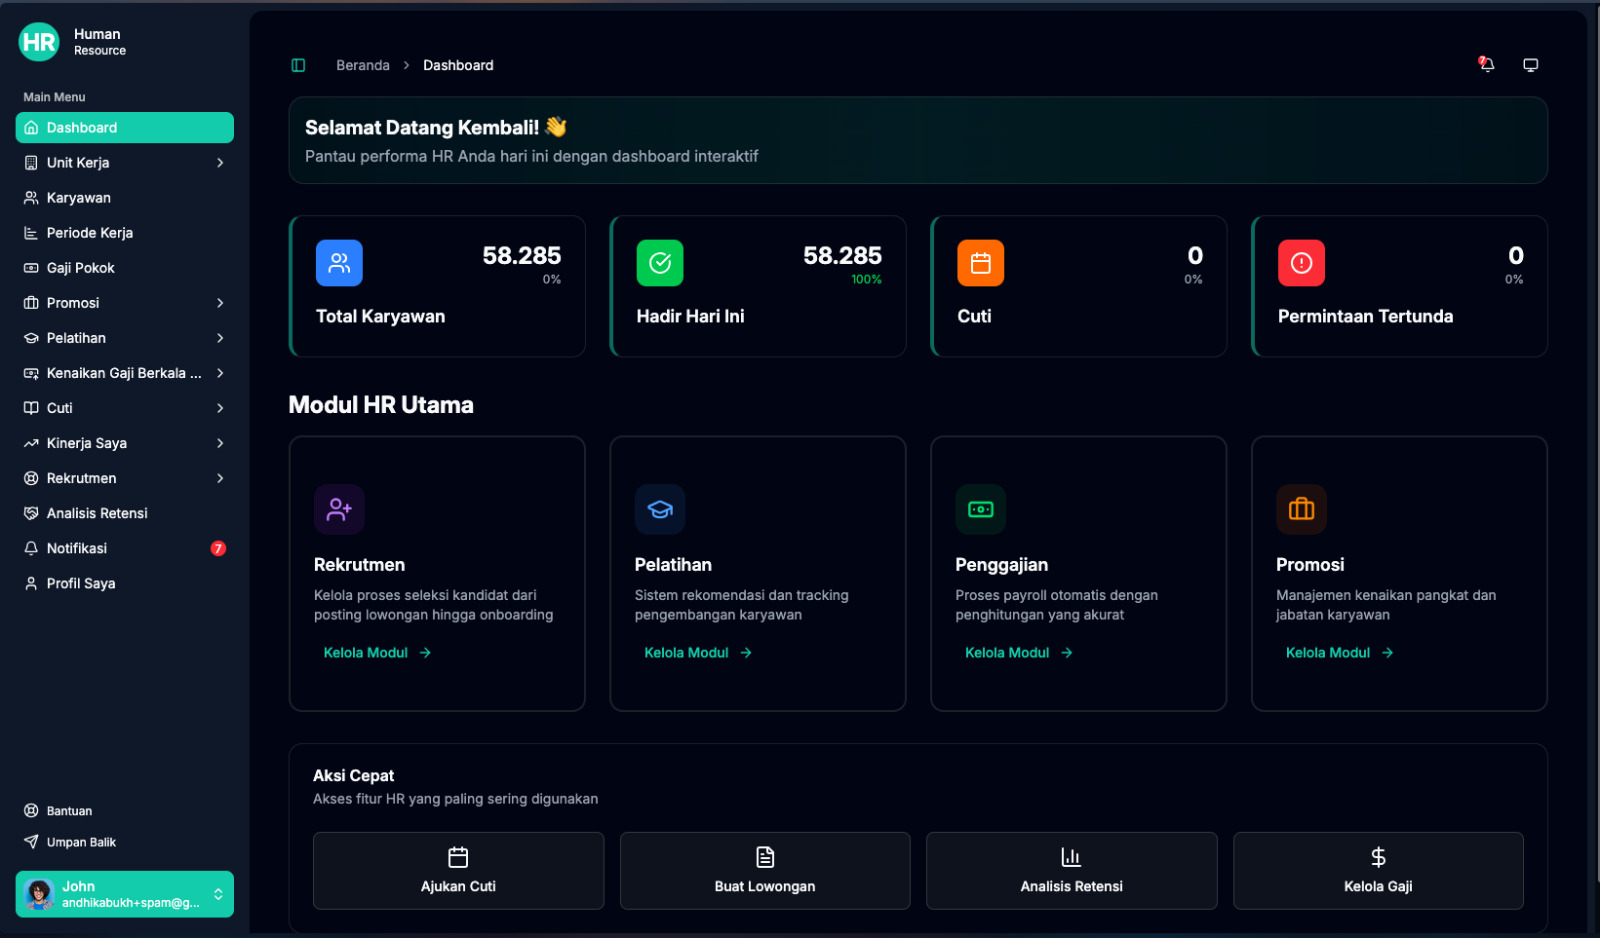Click the HR logo icon
The height and width of the screenshot is (938, 1600).
click(x=39, y=42)
